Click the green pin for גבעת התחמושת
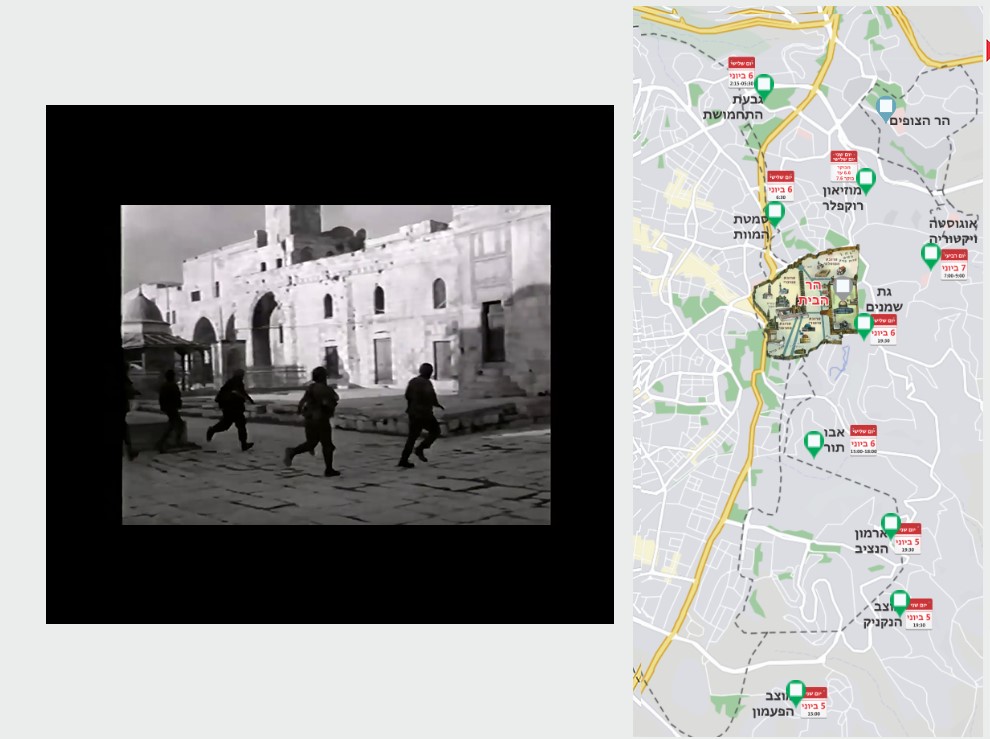 tap(764, 85)
